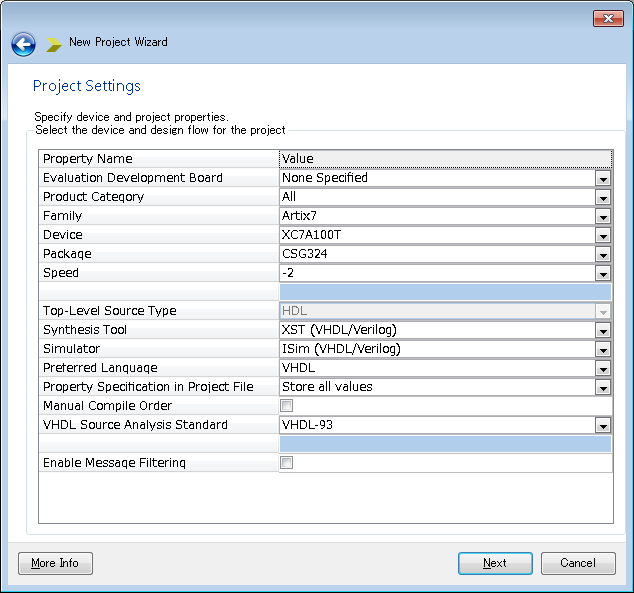Click the More Info button
The image size is (634, 593).
(55, 563)
